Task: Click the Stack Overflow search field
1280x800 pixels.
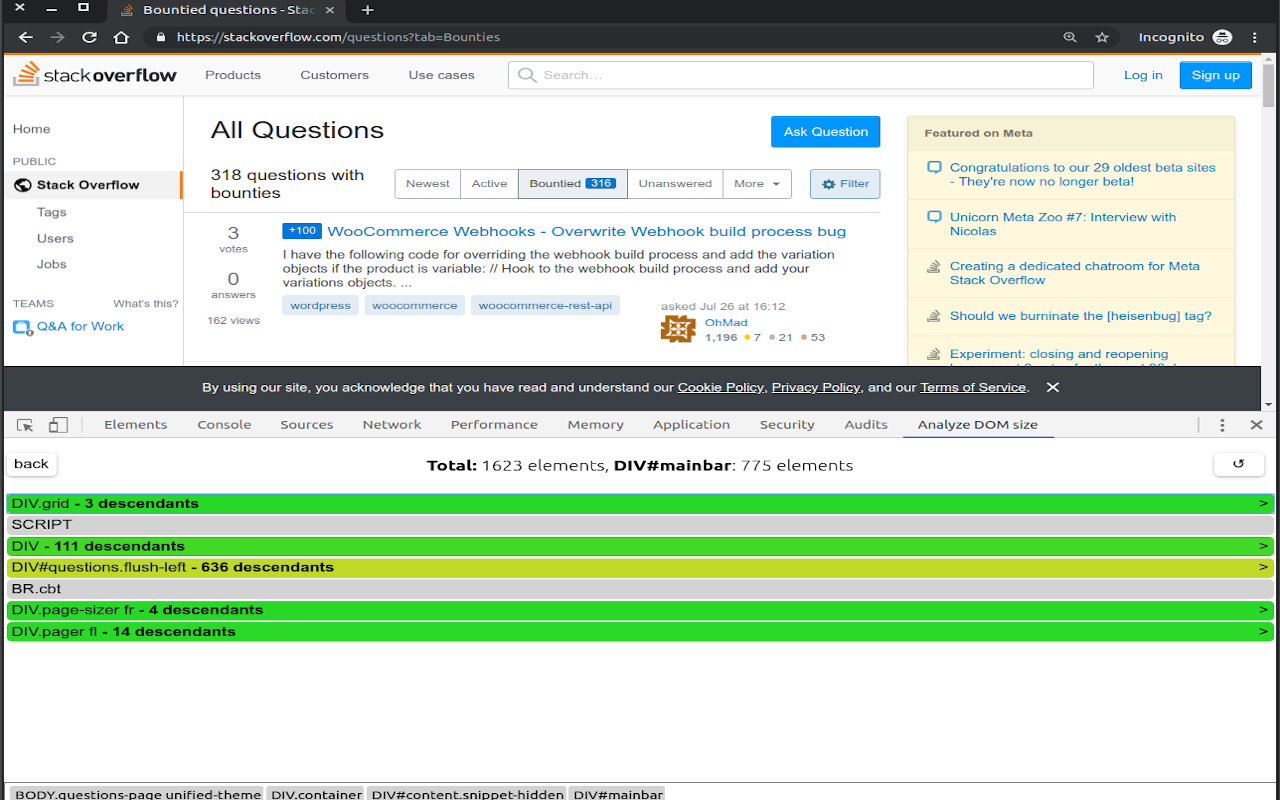Action: (x=800, y=75)
